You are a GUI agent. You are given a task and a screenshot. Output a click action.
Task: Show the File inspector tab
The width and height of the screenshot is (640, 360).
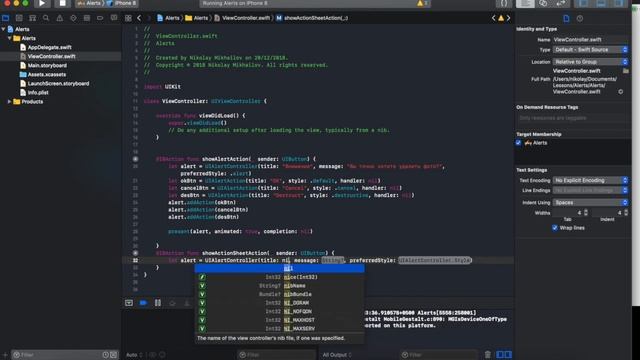click(x=566, y=18)
